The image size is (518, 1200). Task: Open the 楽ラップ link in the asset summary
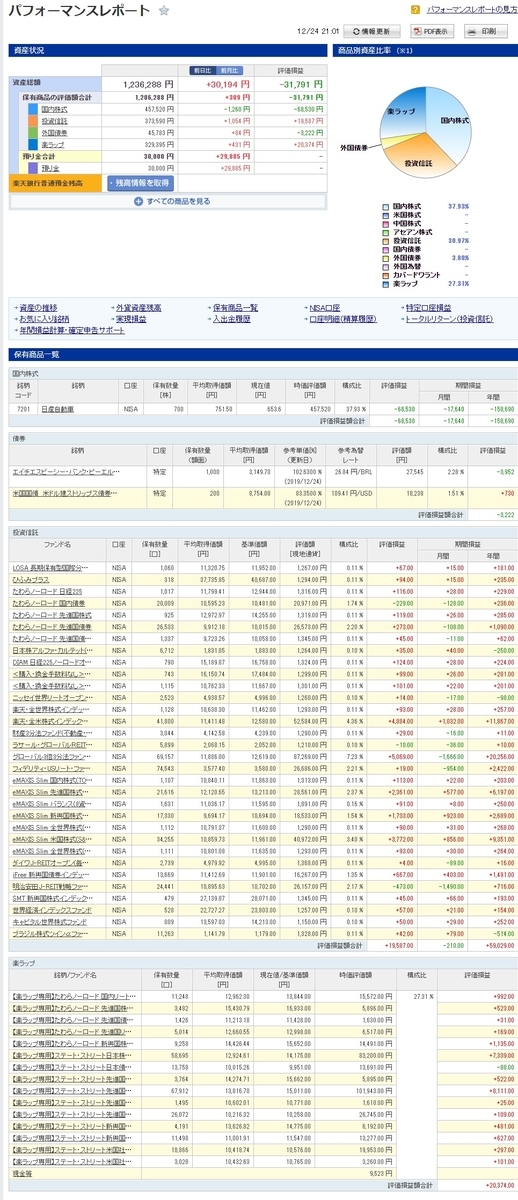click(55, 145)
